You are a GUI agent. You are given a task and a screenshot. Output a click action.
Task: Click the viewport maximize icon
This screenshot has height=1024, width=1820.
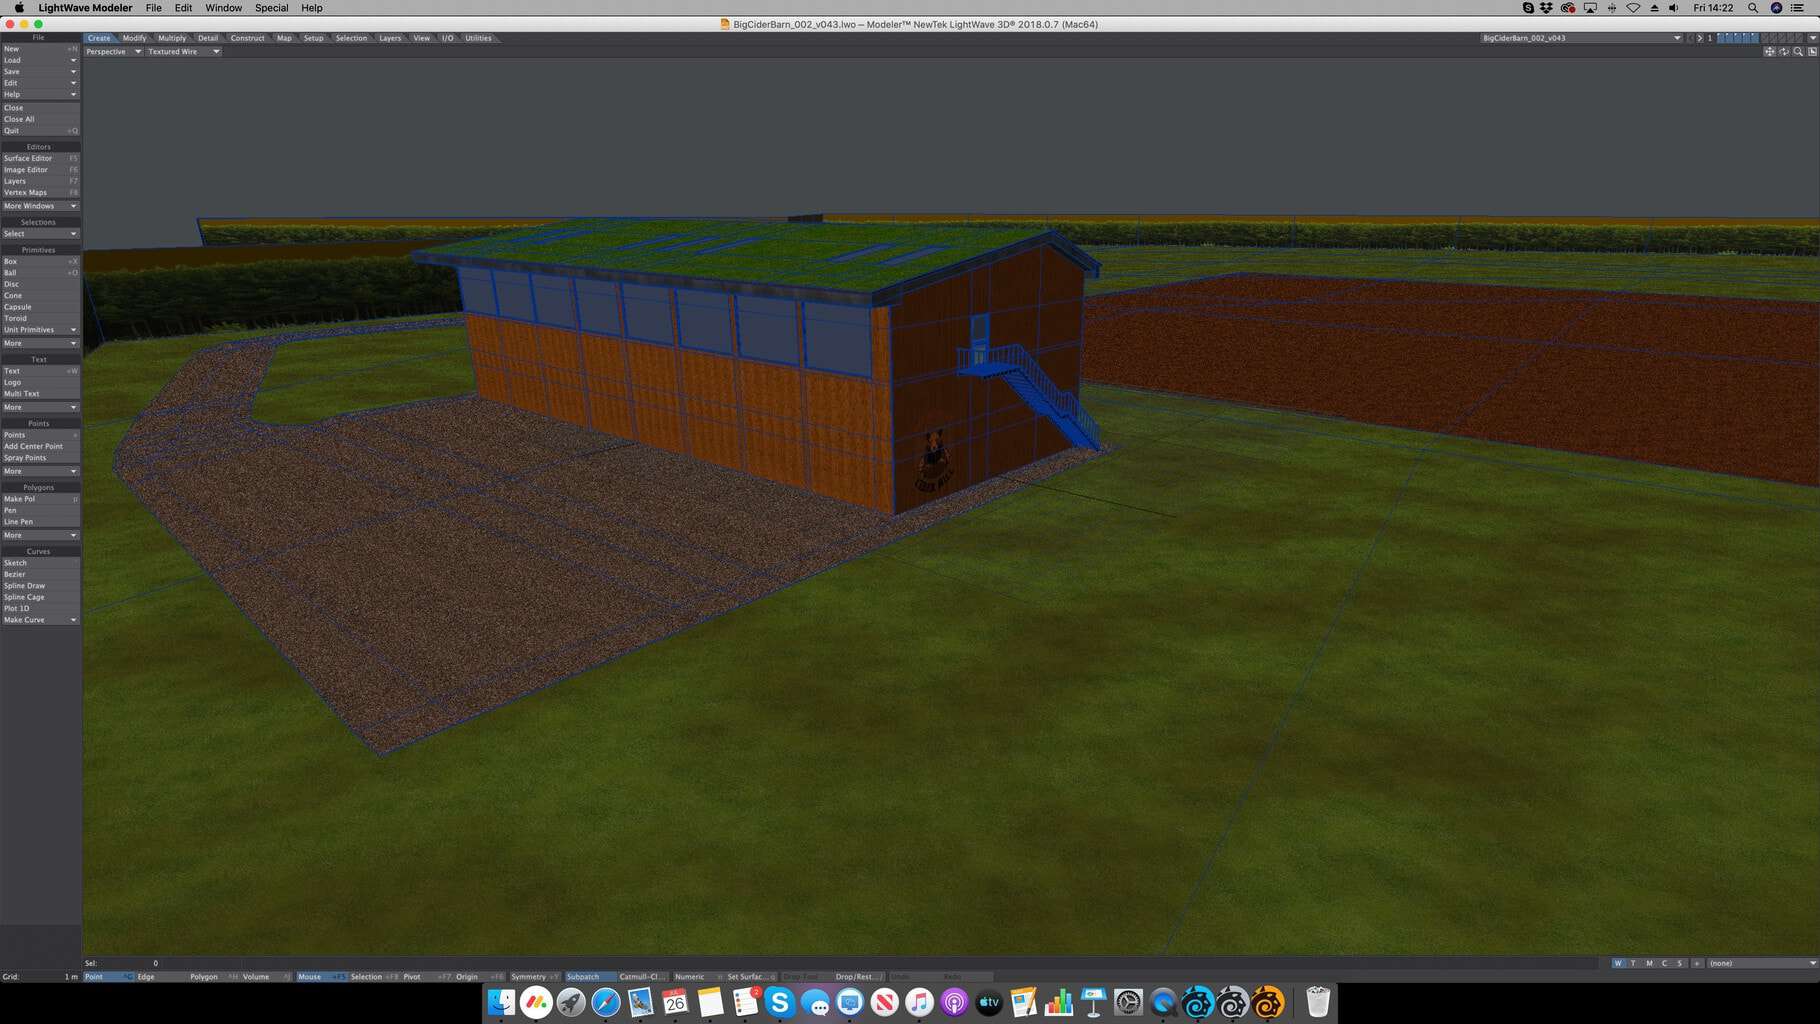tap(1812, 52)
